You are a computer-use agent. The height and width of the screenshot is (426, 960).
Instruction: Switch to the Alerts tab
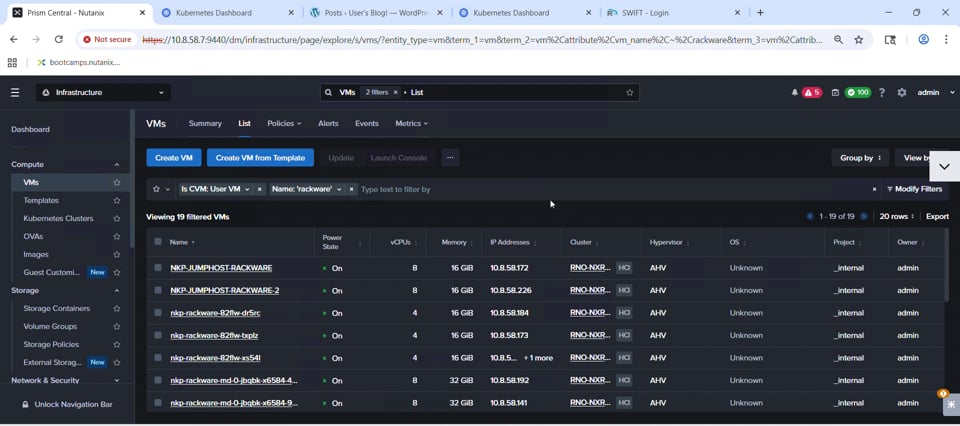coord(328,123)
